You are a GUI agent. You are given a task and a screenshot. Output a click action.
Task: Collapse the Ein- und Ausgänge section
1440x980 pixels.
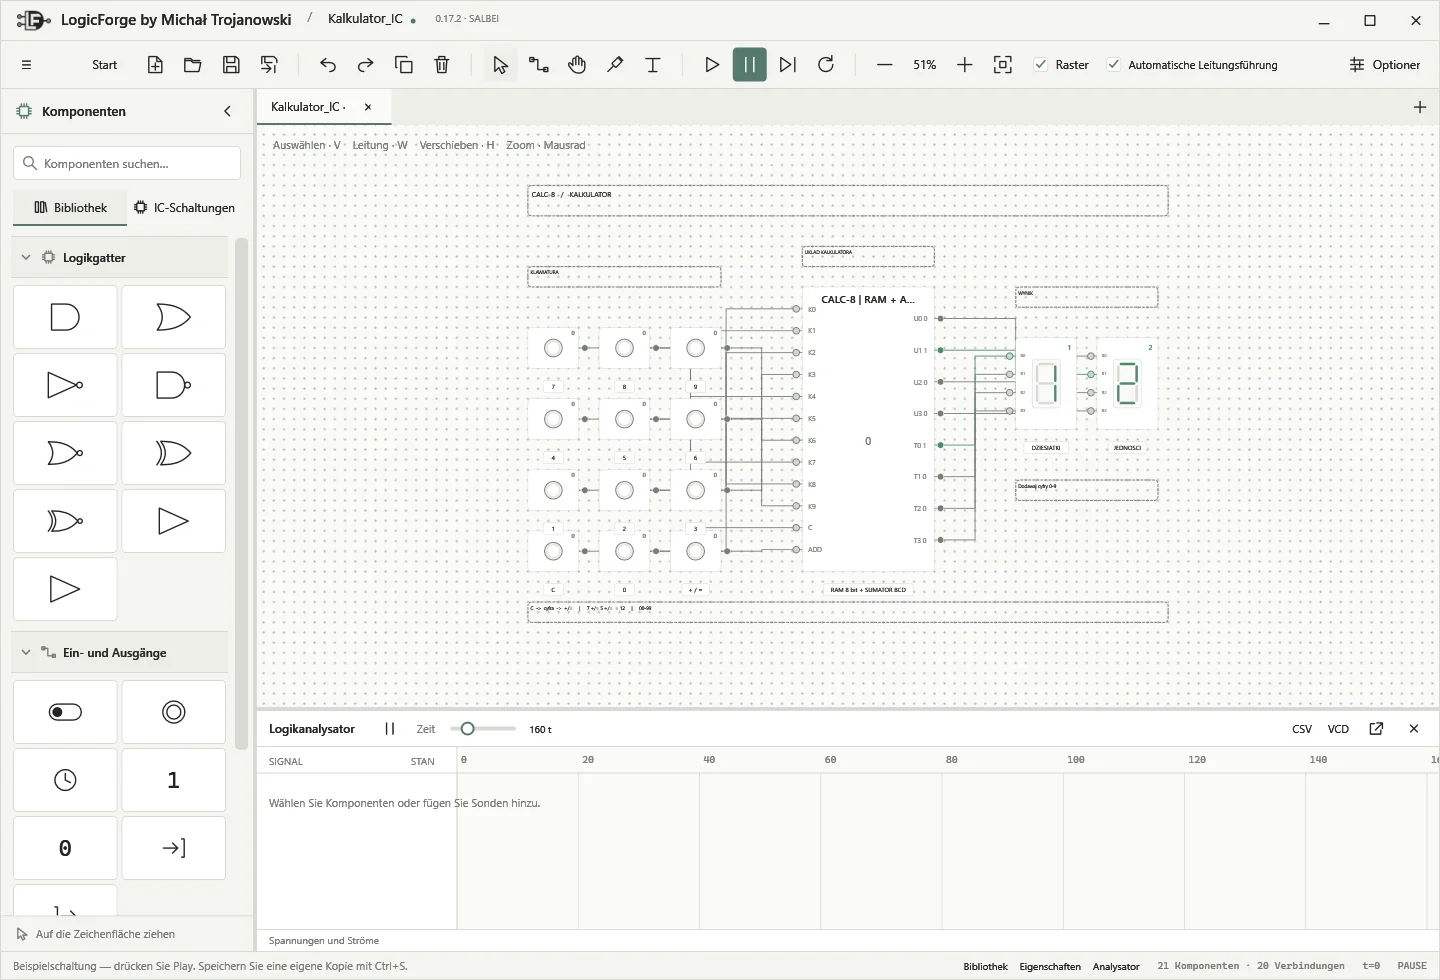26,652
